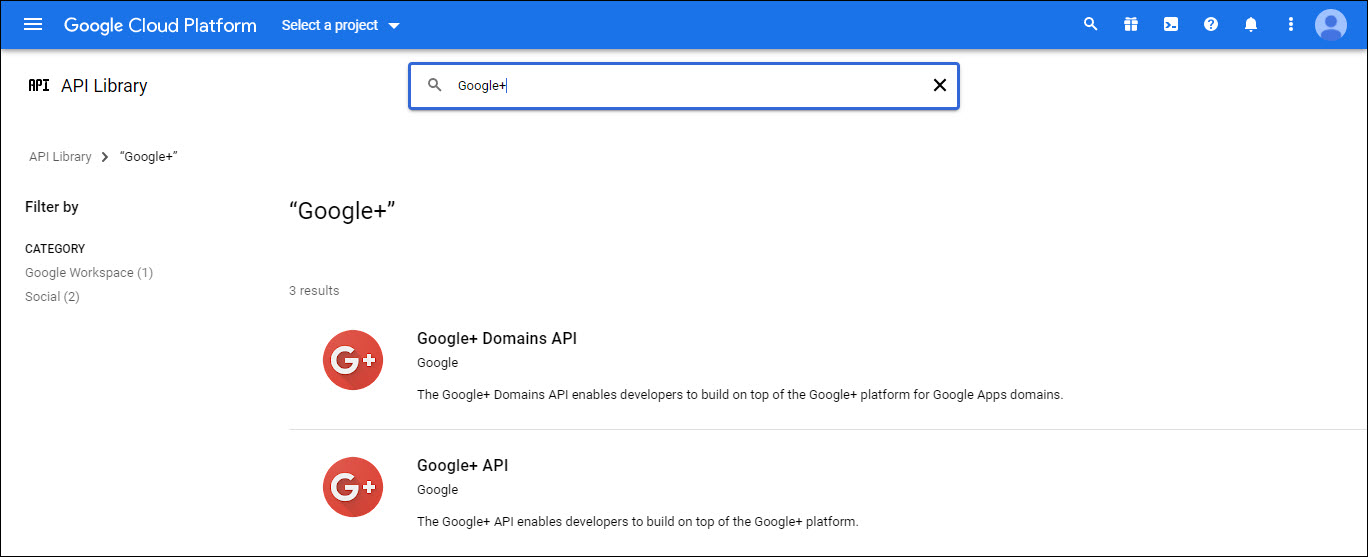
Task: Click the magnifier inside search box
Action: point(435,86)
